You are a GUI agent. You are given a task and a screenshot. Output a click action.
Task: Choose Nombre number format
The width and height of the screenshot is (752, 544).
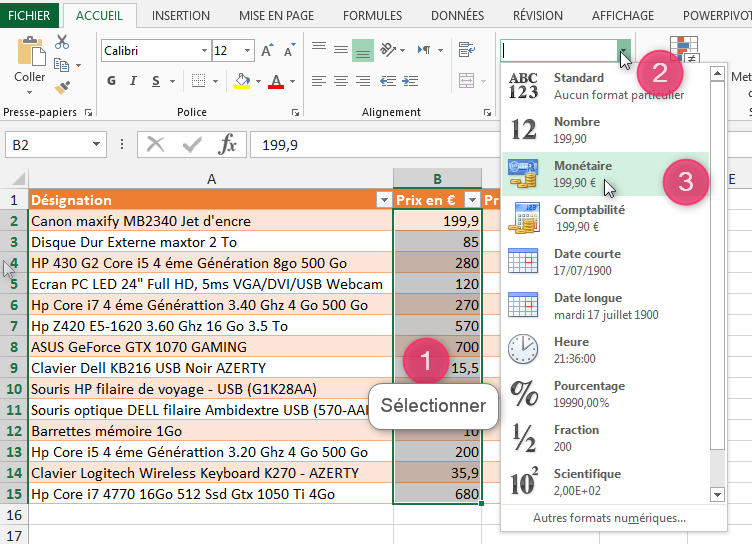click(x=605, y=130)
